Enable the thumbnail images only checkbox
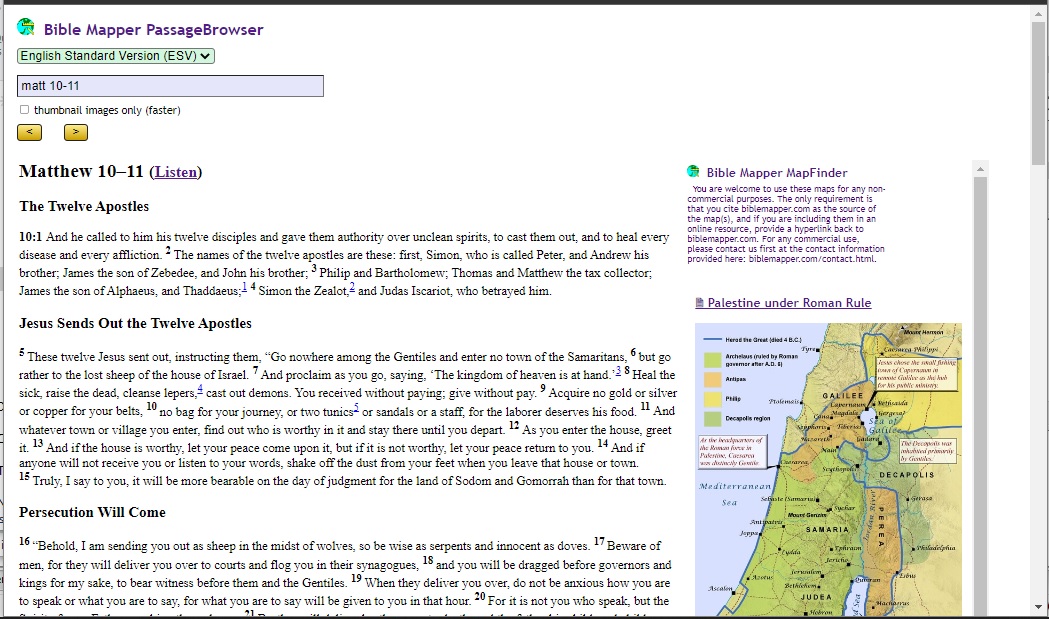 coord(22,110)
